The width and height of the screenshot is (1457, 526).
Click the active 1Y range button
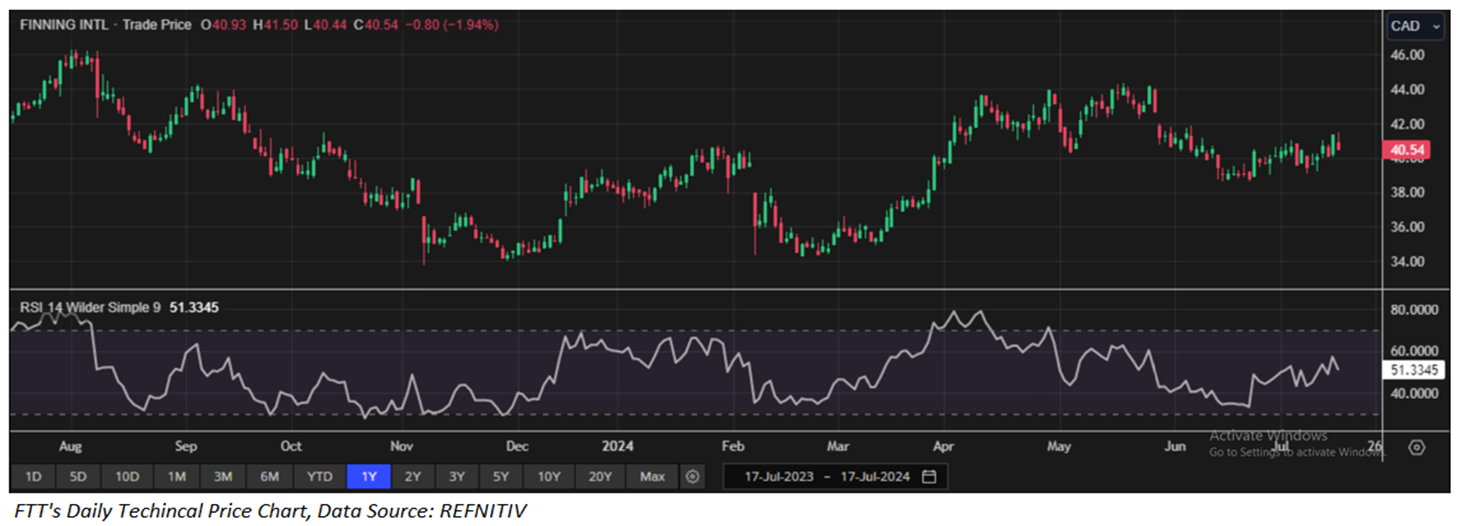click(367, 477)
